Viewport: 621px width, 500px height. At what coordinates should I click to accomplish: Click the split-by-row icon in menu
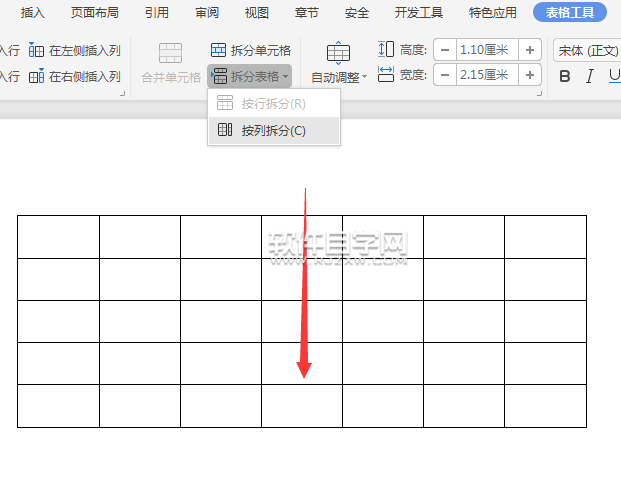(225, 103)
